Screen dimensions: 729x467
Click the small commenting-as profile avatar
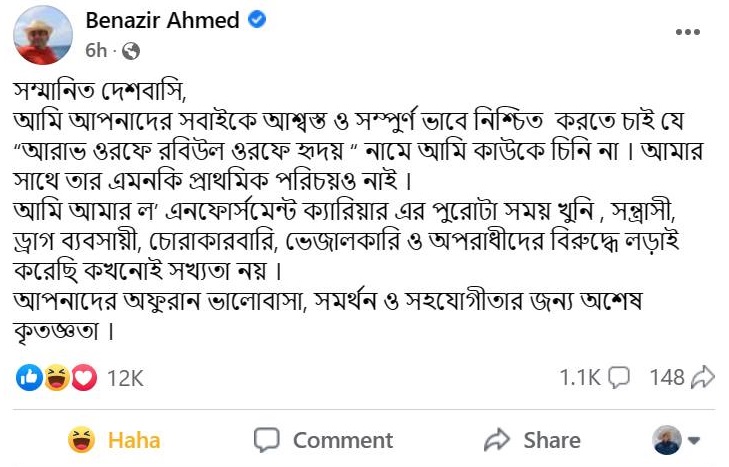[x=667, y=440]
